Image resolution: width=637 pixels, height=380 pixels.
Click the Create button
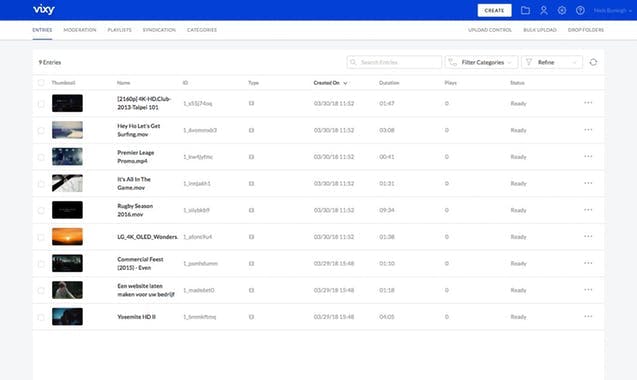point(494,11)
